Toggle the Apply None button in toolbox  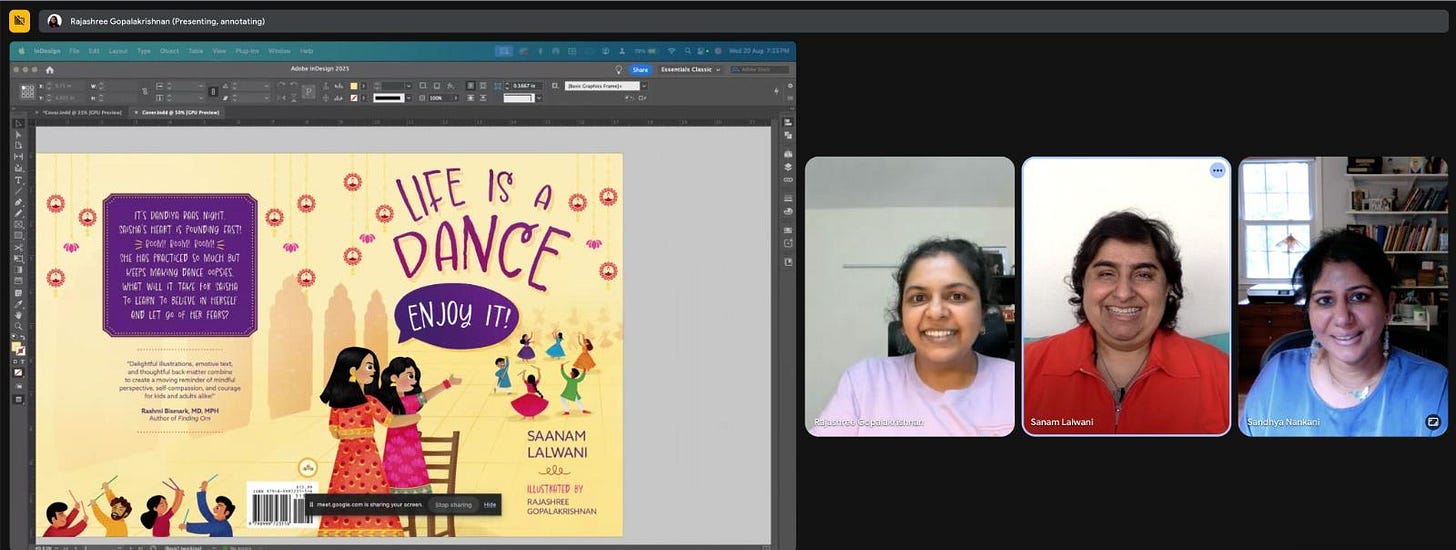pos(18,372)
